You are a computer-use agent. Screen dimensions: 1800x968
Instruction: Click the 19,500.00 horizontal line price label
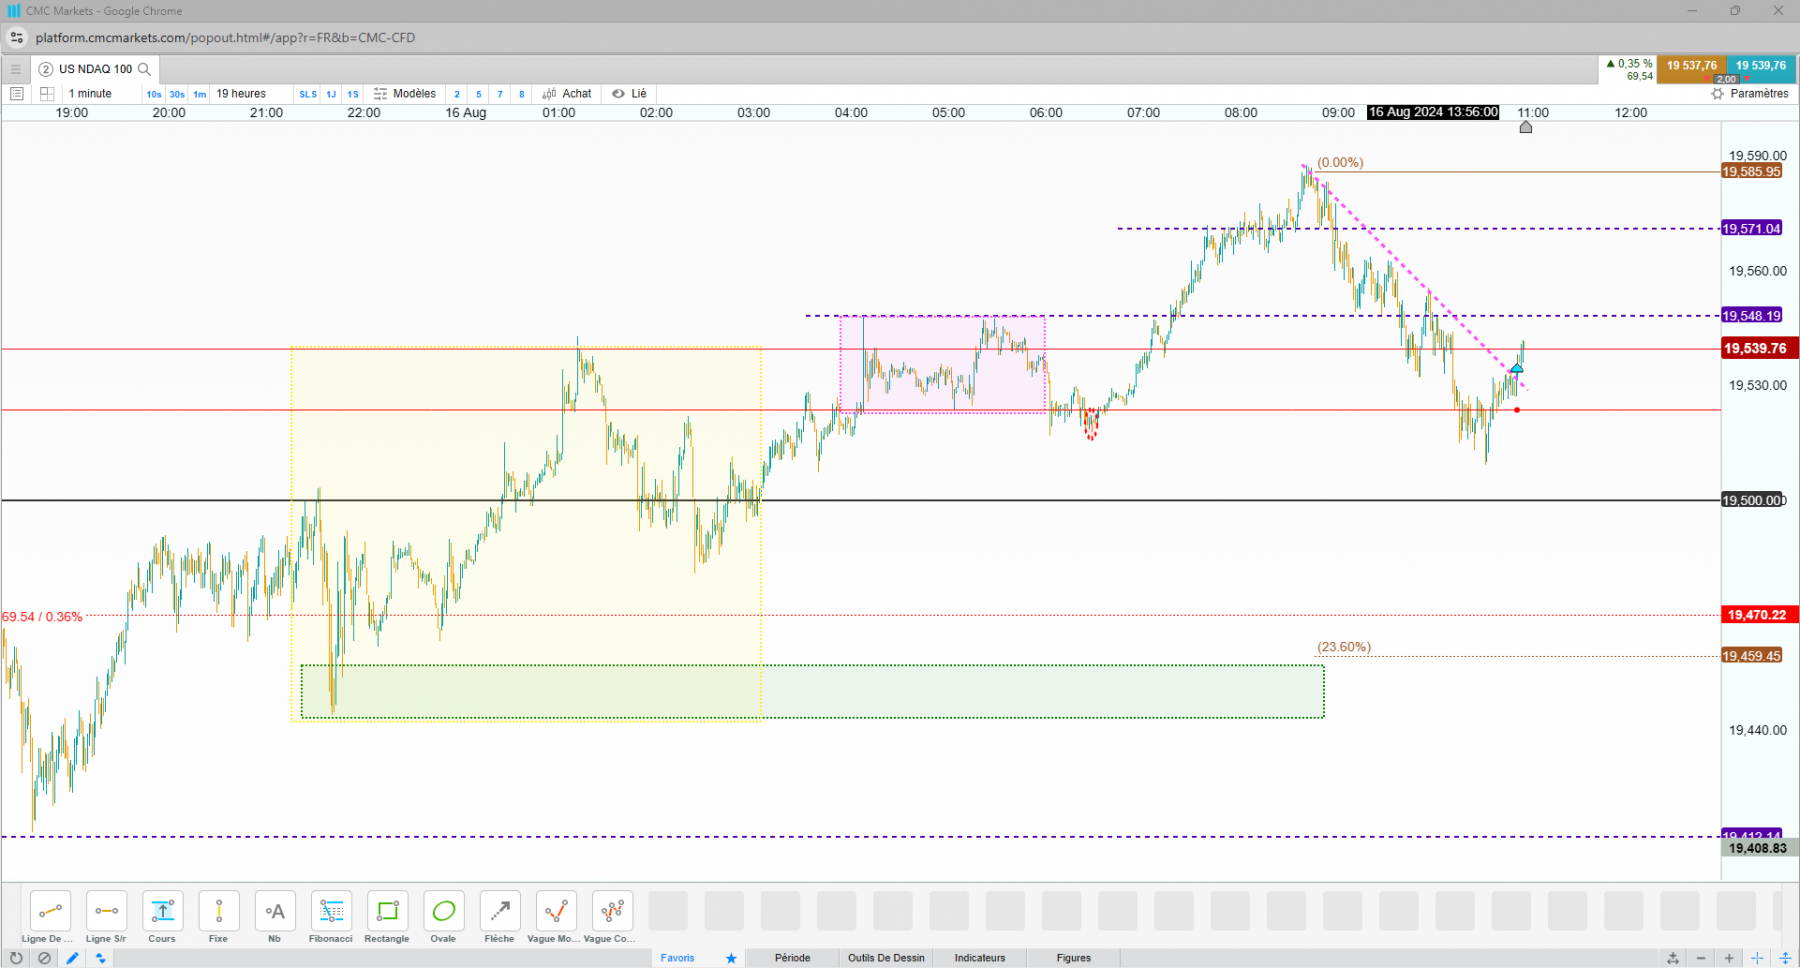tap(1752, 500)
